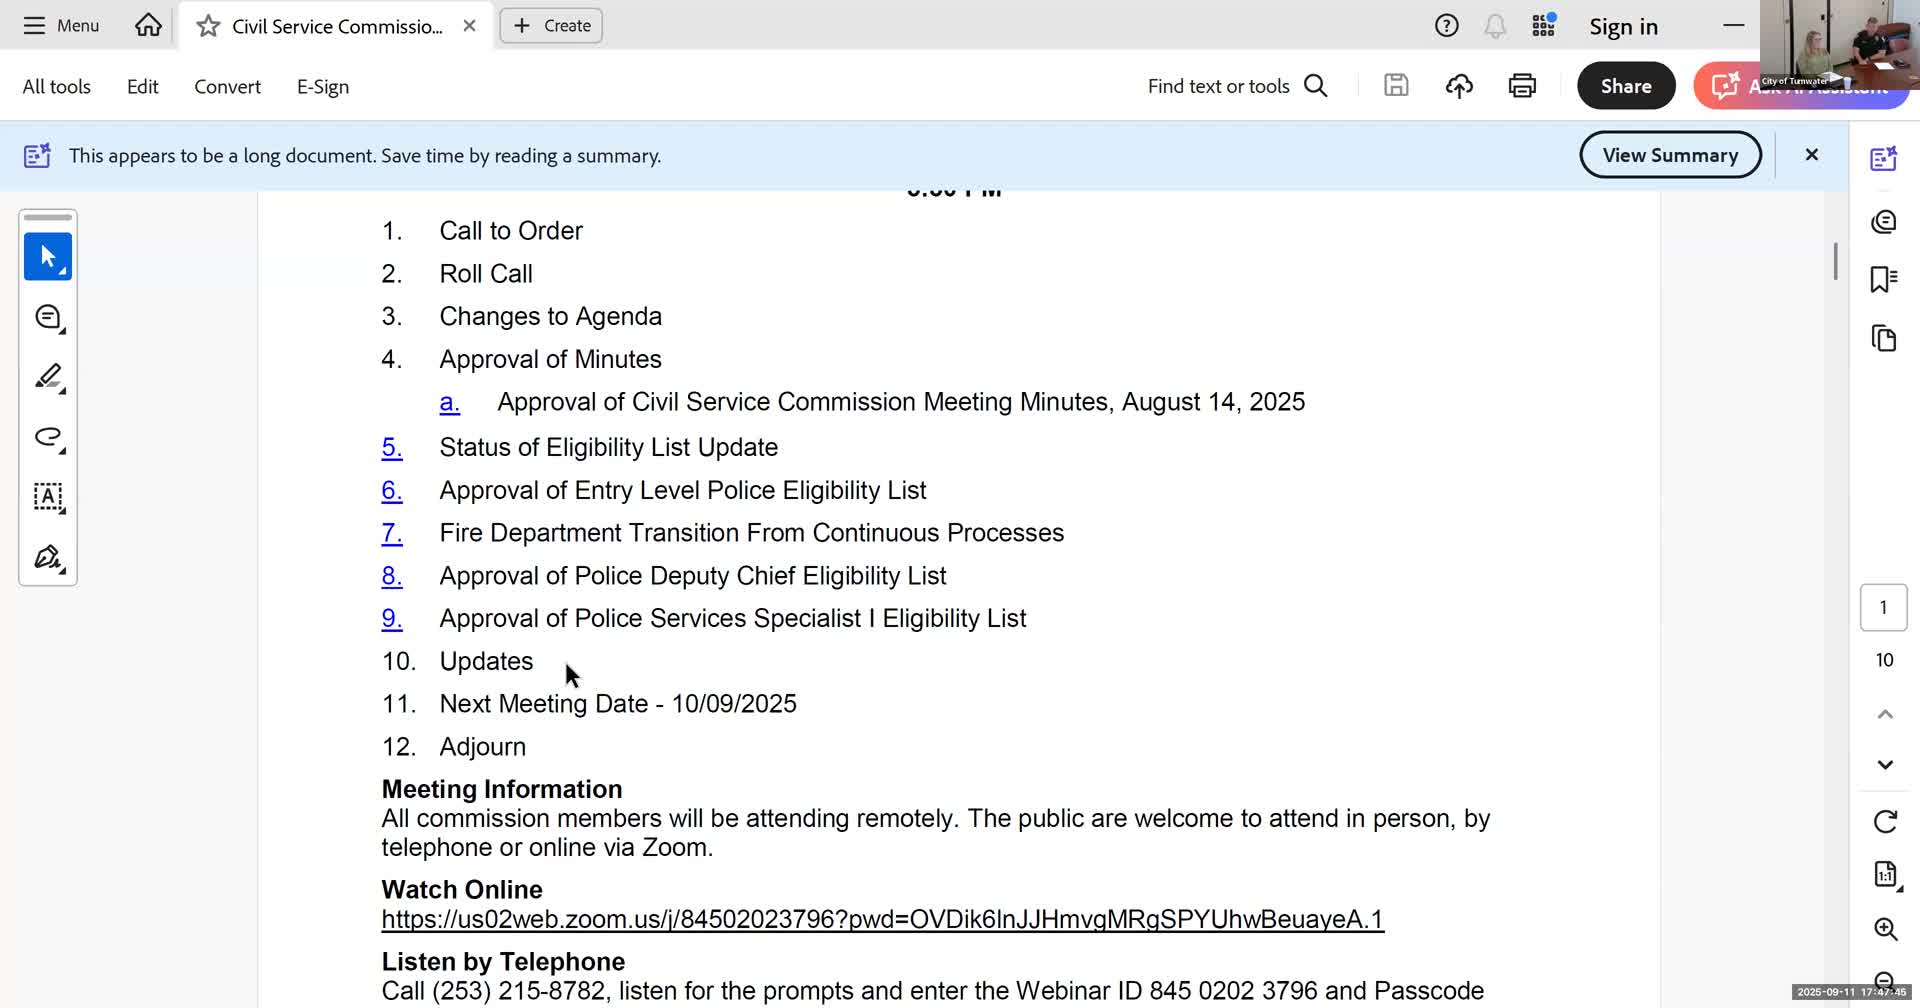Image resolution: width=1920 pixels, height=1008 pixels.
Task: Click the drag handle atop the tools palette
Action: coord(48,217)
